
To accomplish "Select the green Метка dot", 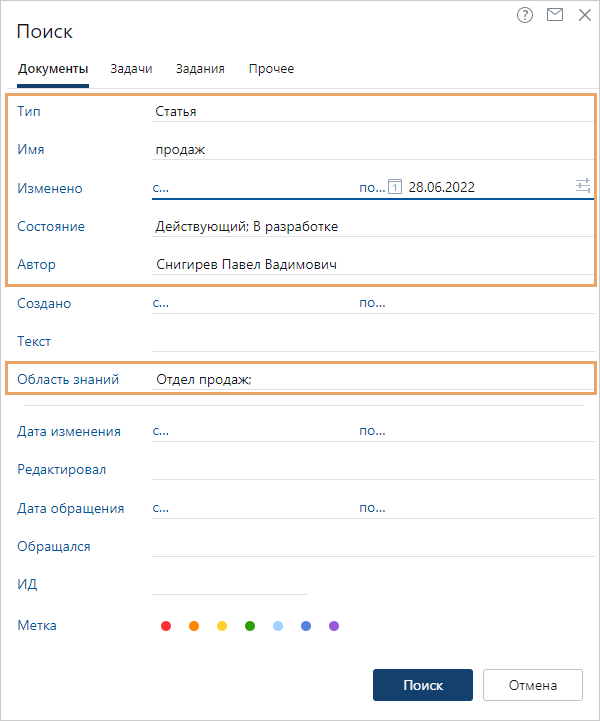I will [250, 626].
